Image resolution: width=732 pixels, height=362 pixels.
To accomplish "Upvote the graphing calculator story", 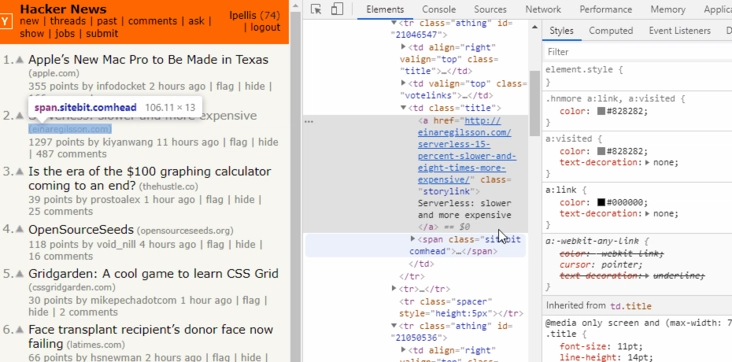I will click(x=20, y=171).
